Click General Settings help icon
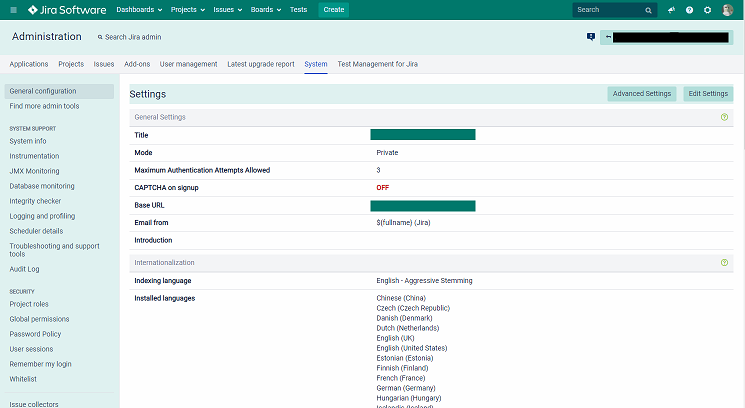 (x=724, y=117)
